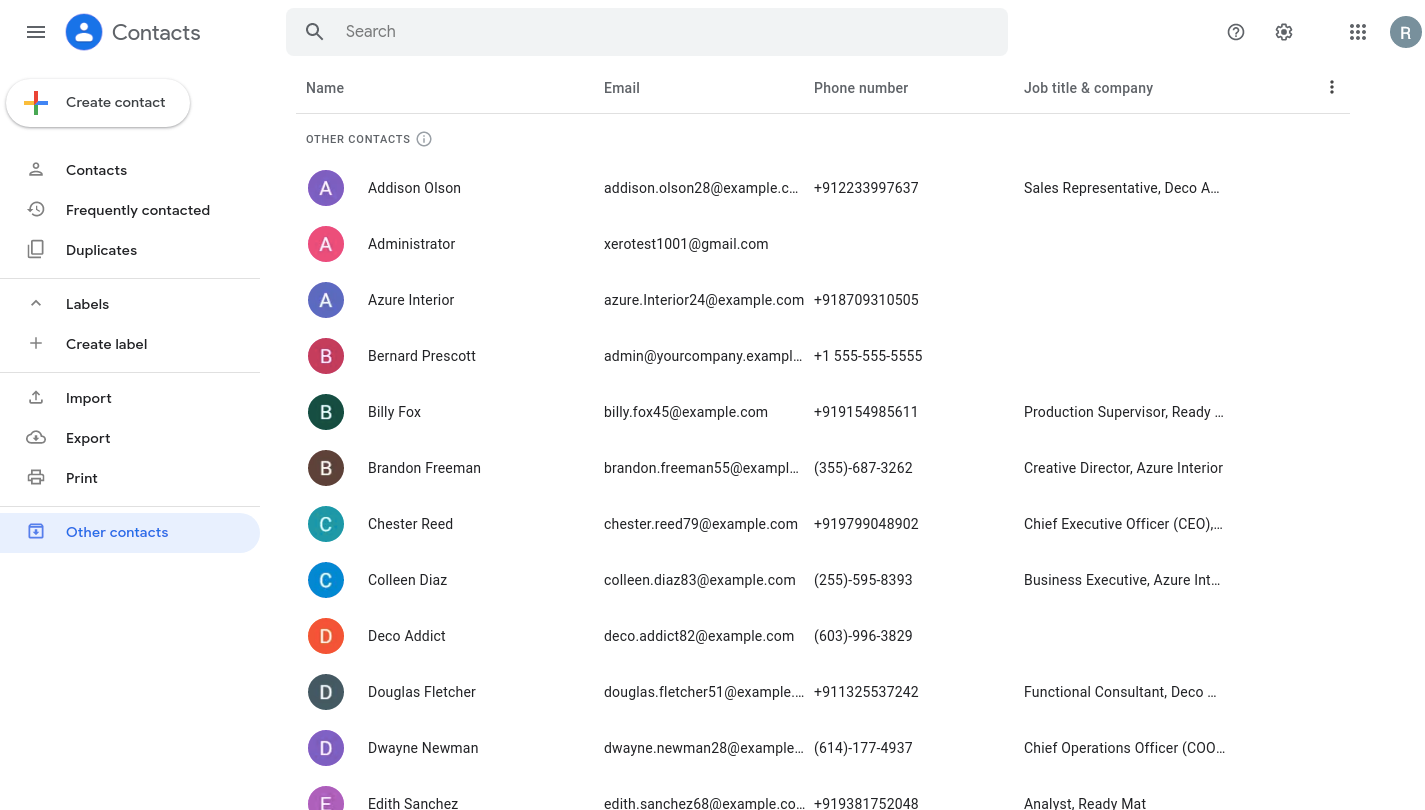Go to Frequently contacted
Image resolution: width=1425 pixels, height=810 pixels.
pyautogui.click(x=137, y=210)
